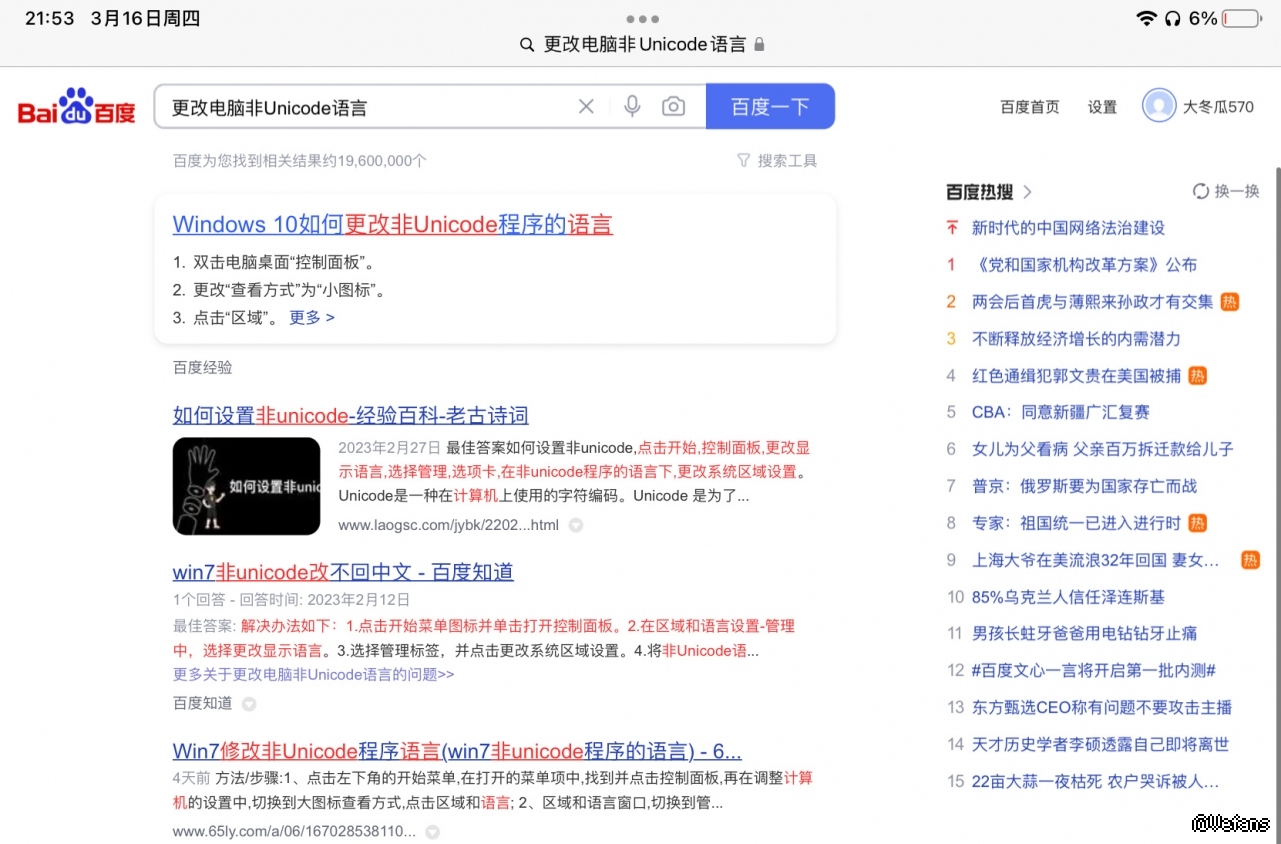This screenshot has width=1281, height=844.
Task: Open 设置 menu in header
Action: pos(1102,107)
